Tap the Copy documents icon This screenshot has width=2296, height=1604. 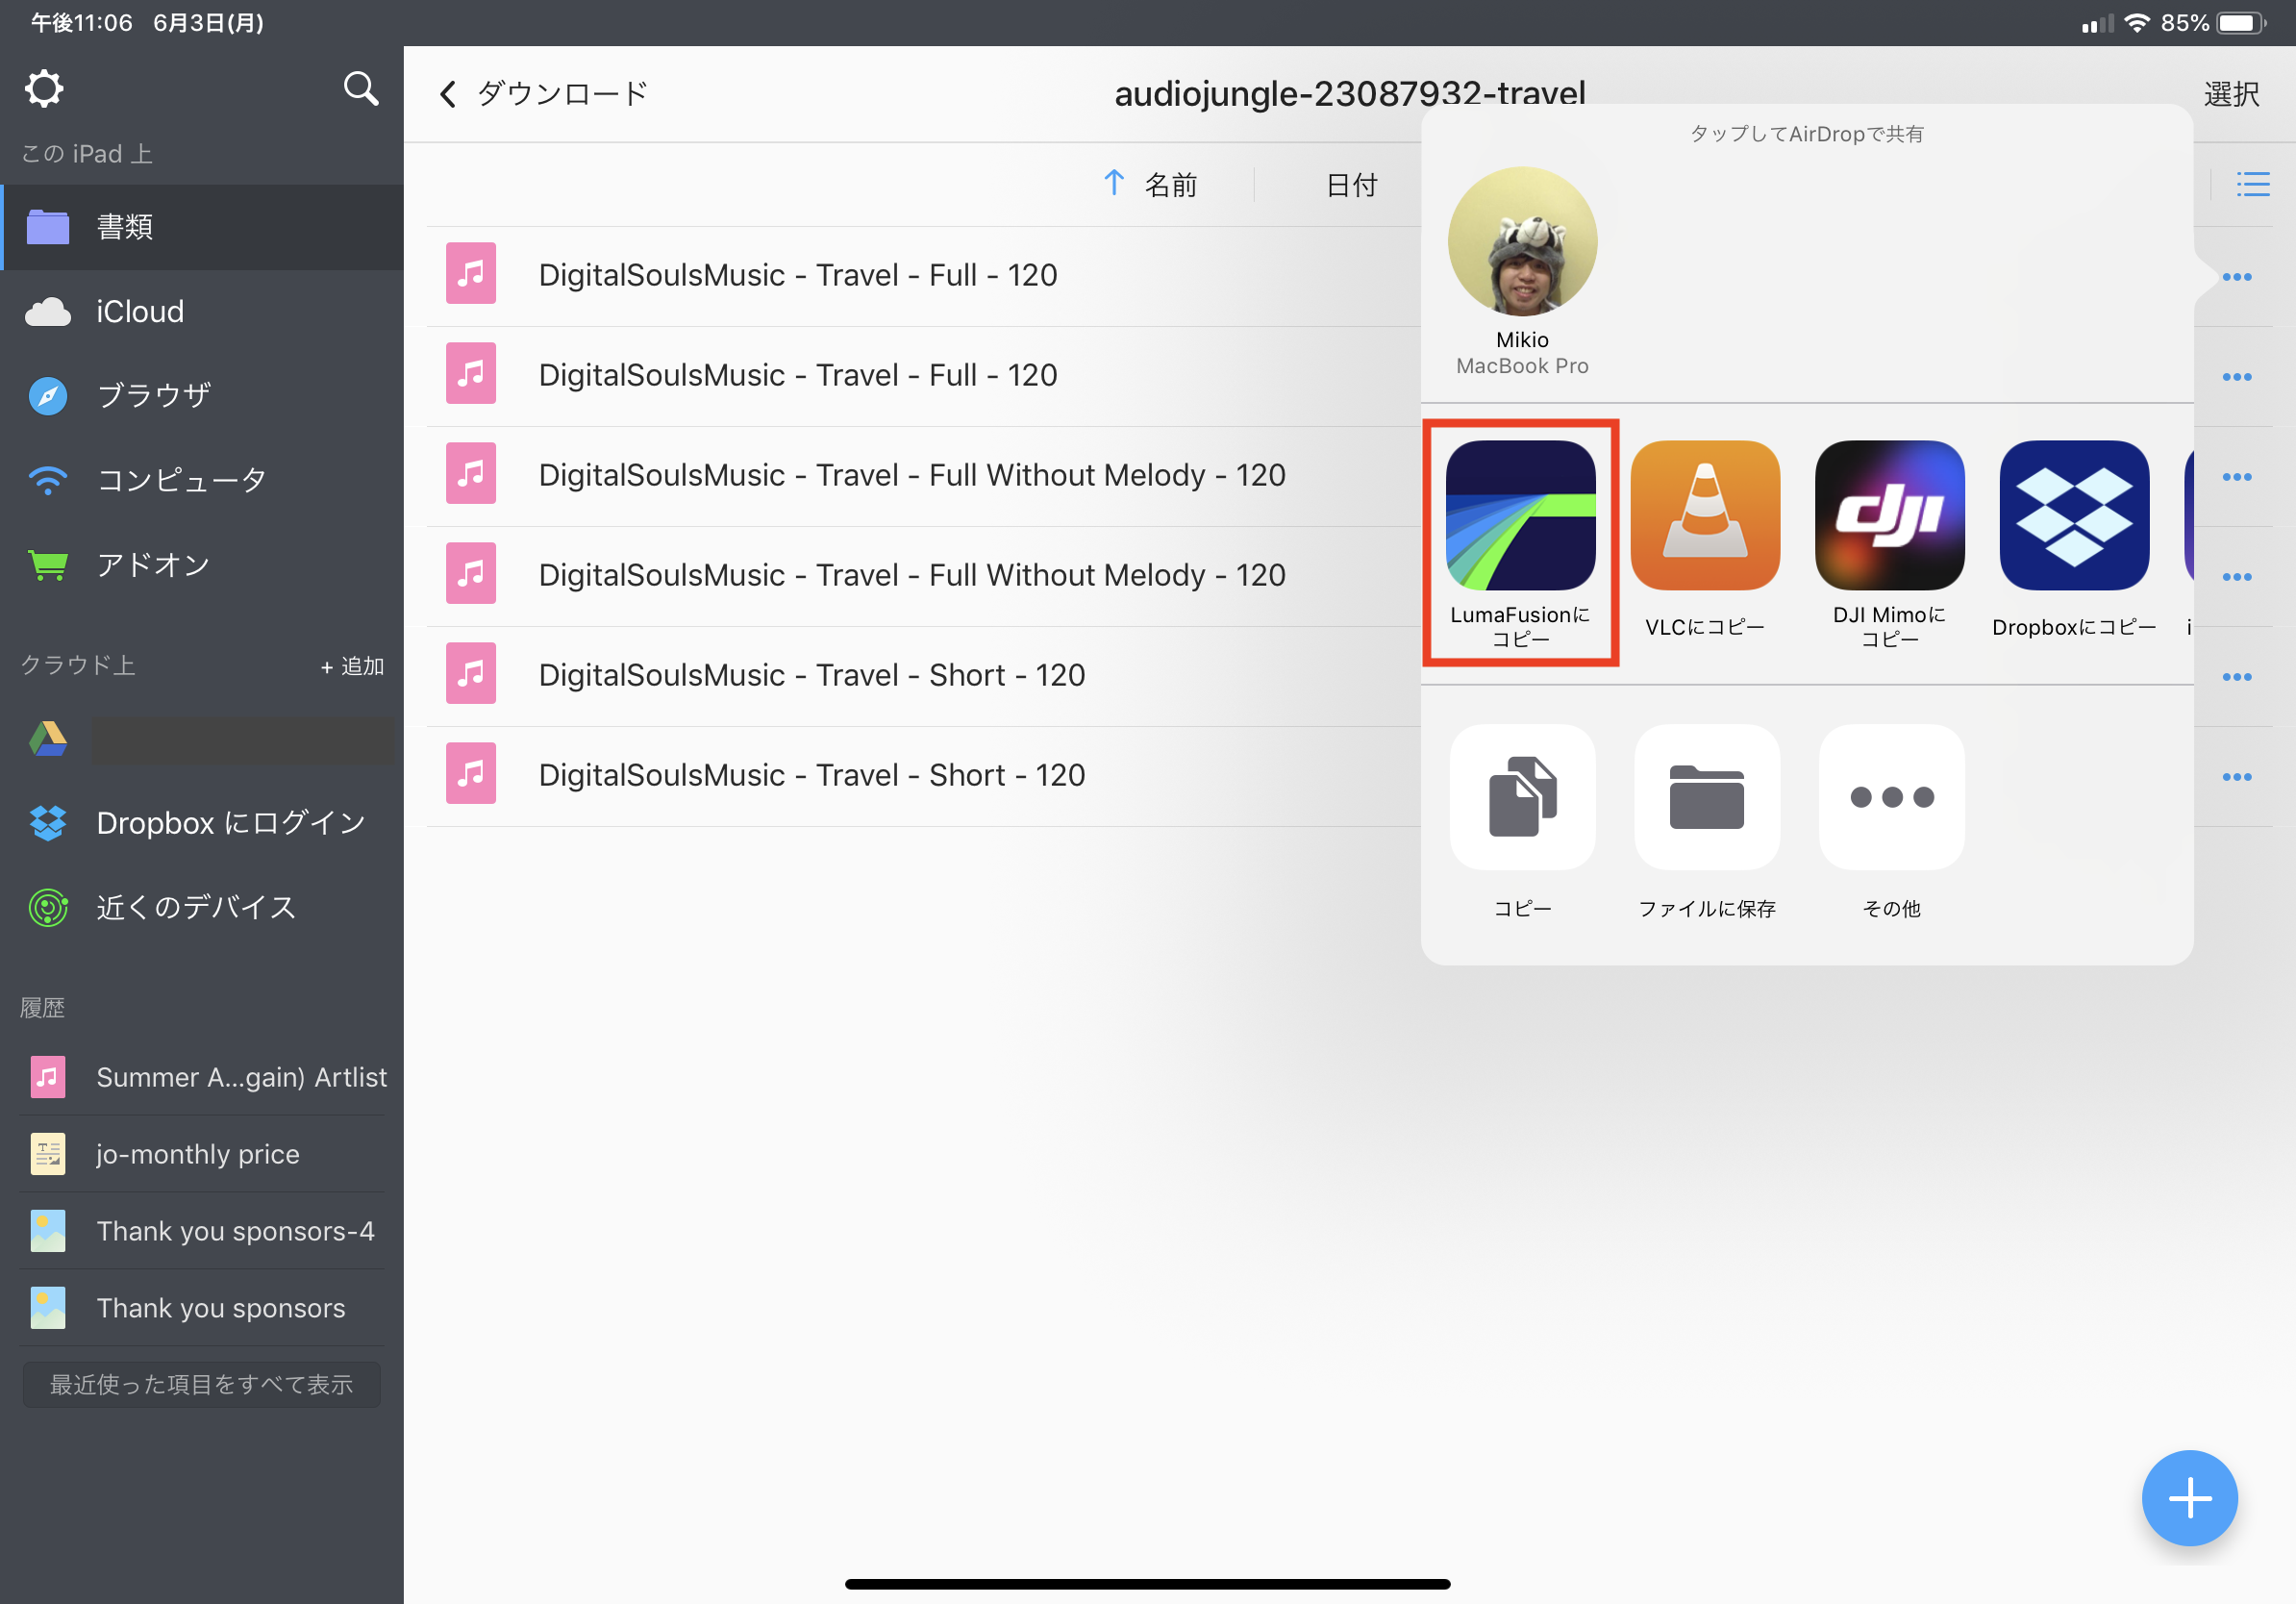[x=1522, y=797]
